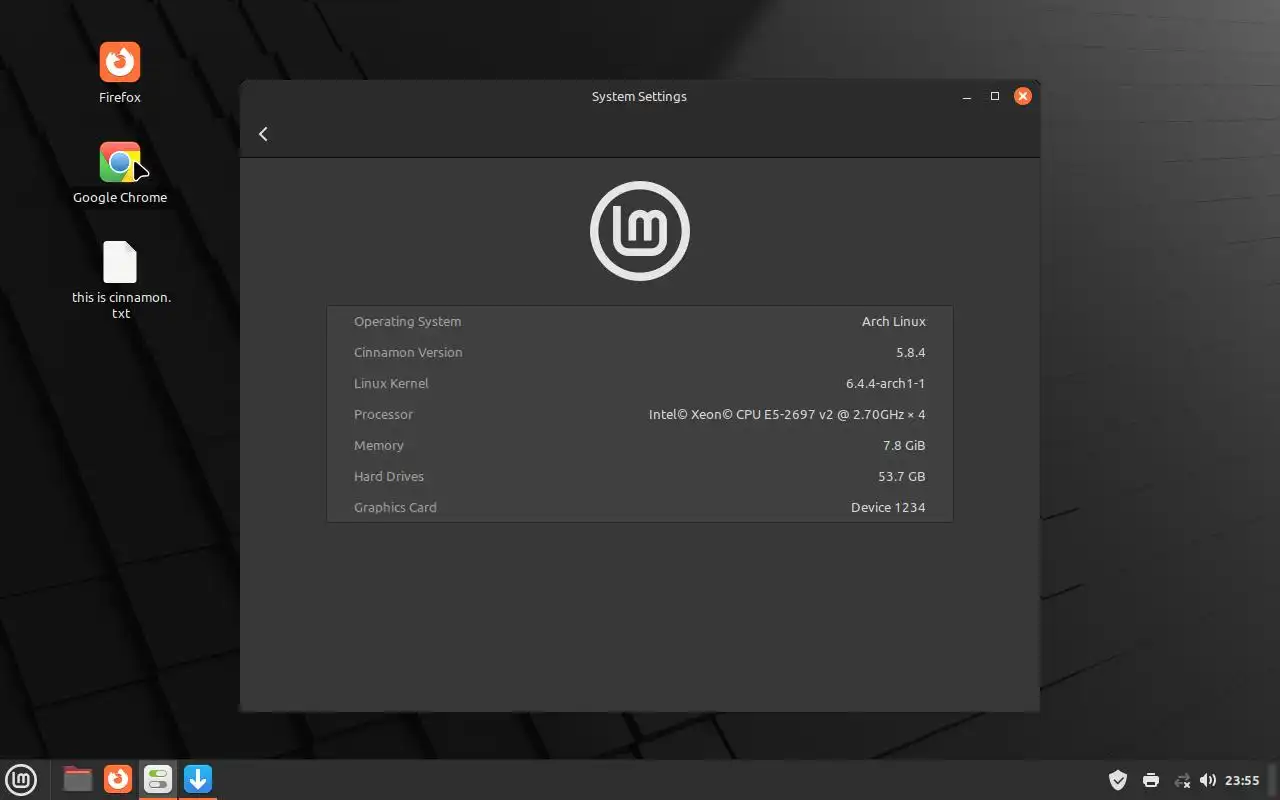Click the 'Linux Kernel' label
The image size is (1280, 800).
[391, 384]
